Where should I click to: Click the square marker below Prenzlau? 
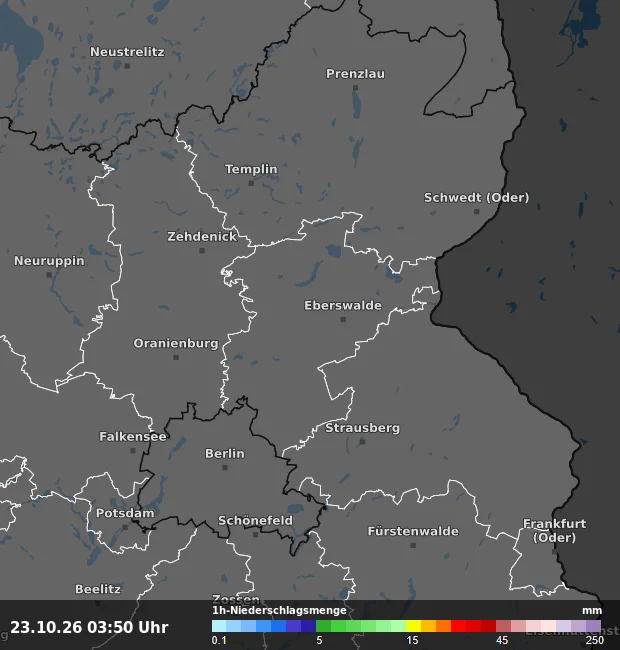(x=355, y=88)
